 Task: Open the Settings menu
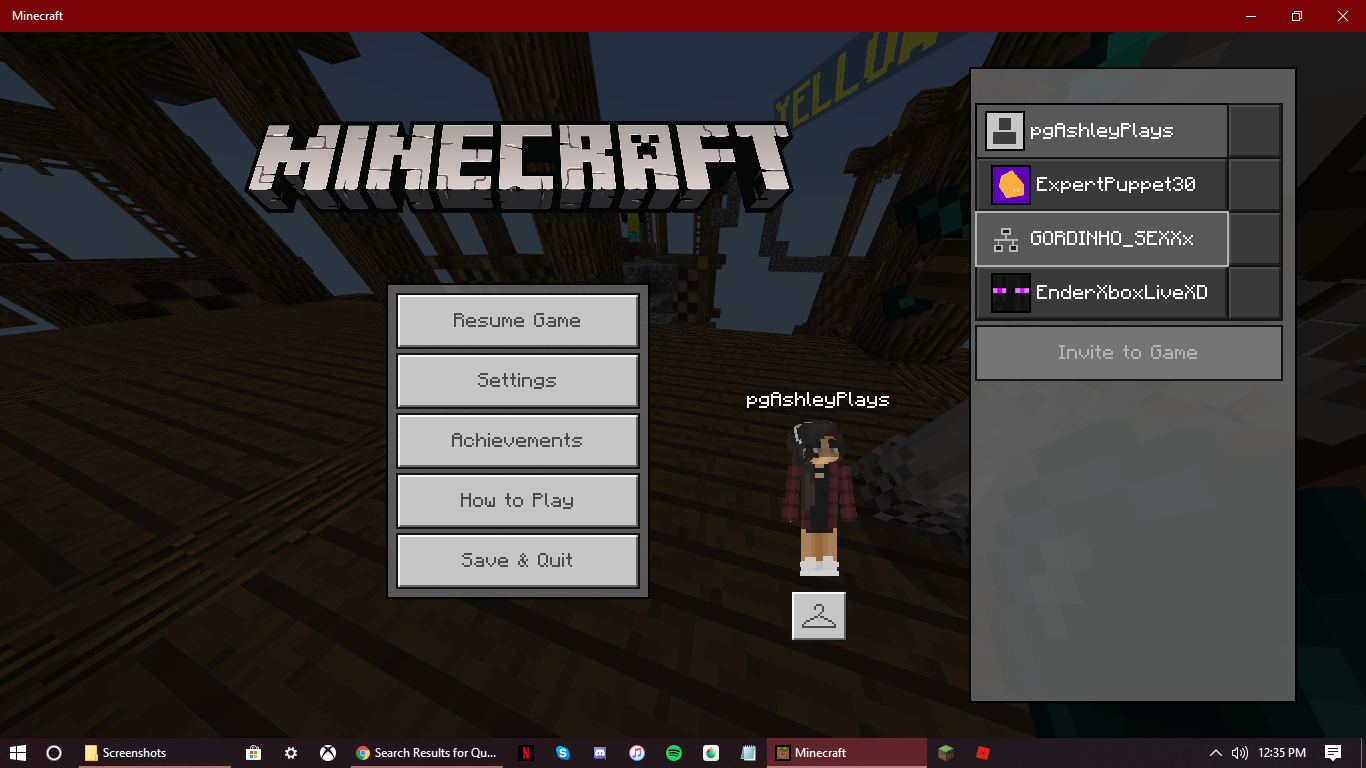[x=518, y=381]
